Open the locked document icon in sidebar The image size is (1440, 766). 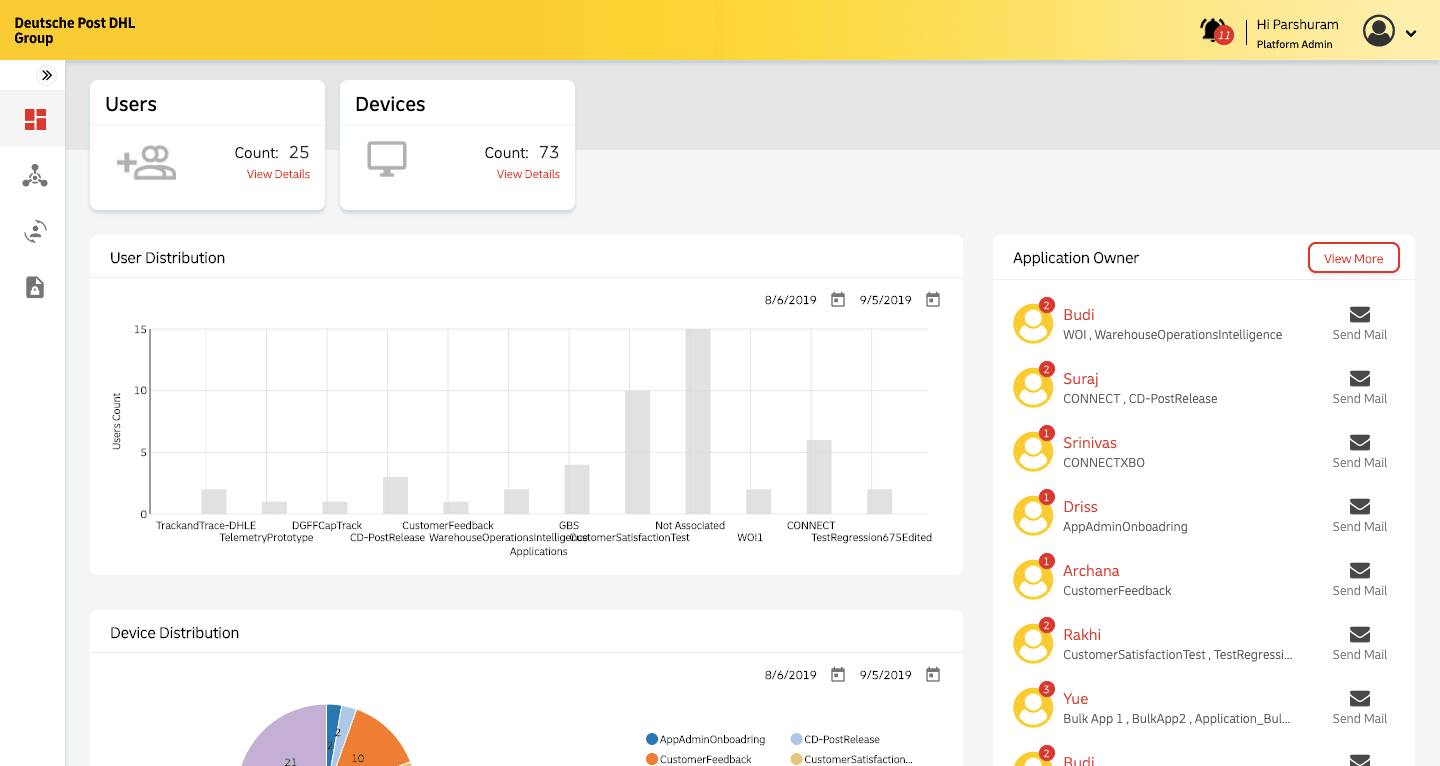coord(35,287)
